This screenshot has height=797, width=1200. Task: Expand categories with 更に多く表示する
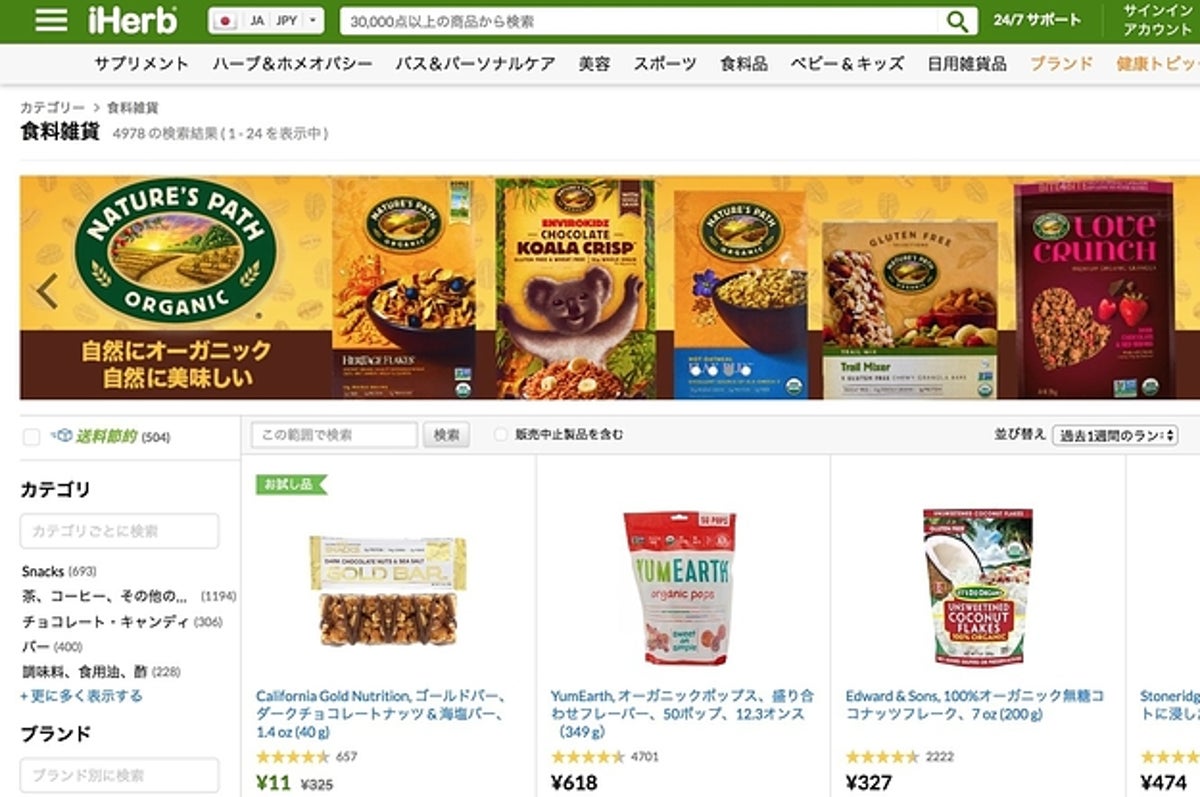coord(81,696)
